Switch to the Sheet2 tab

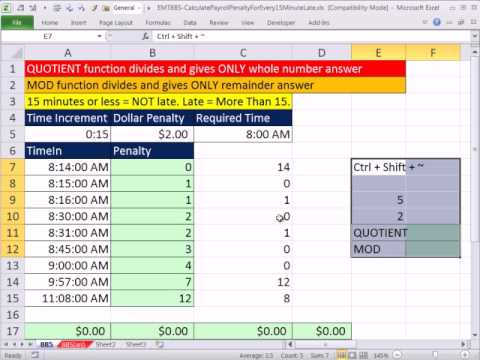tap(105, 344)
